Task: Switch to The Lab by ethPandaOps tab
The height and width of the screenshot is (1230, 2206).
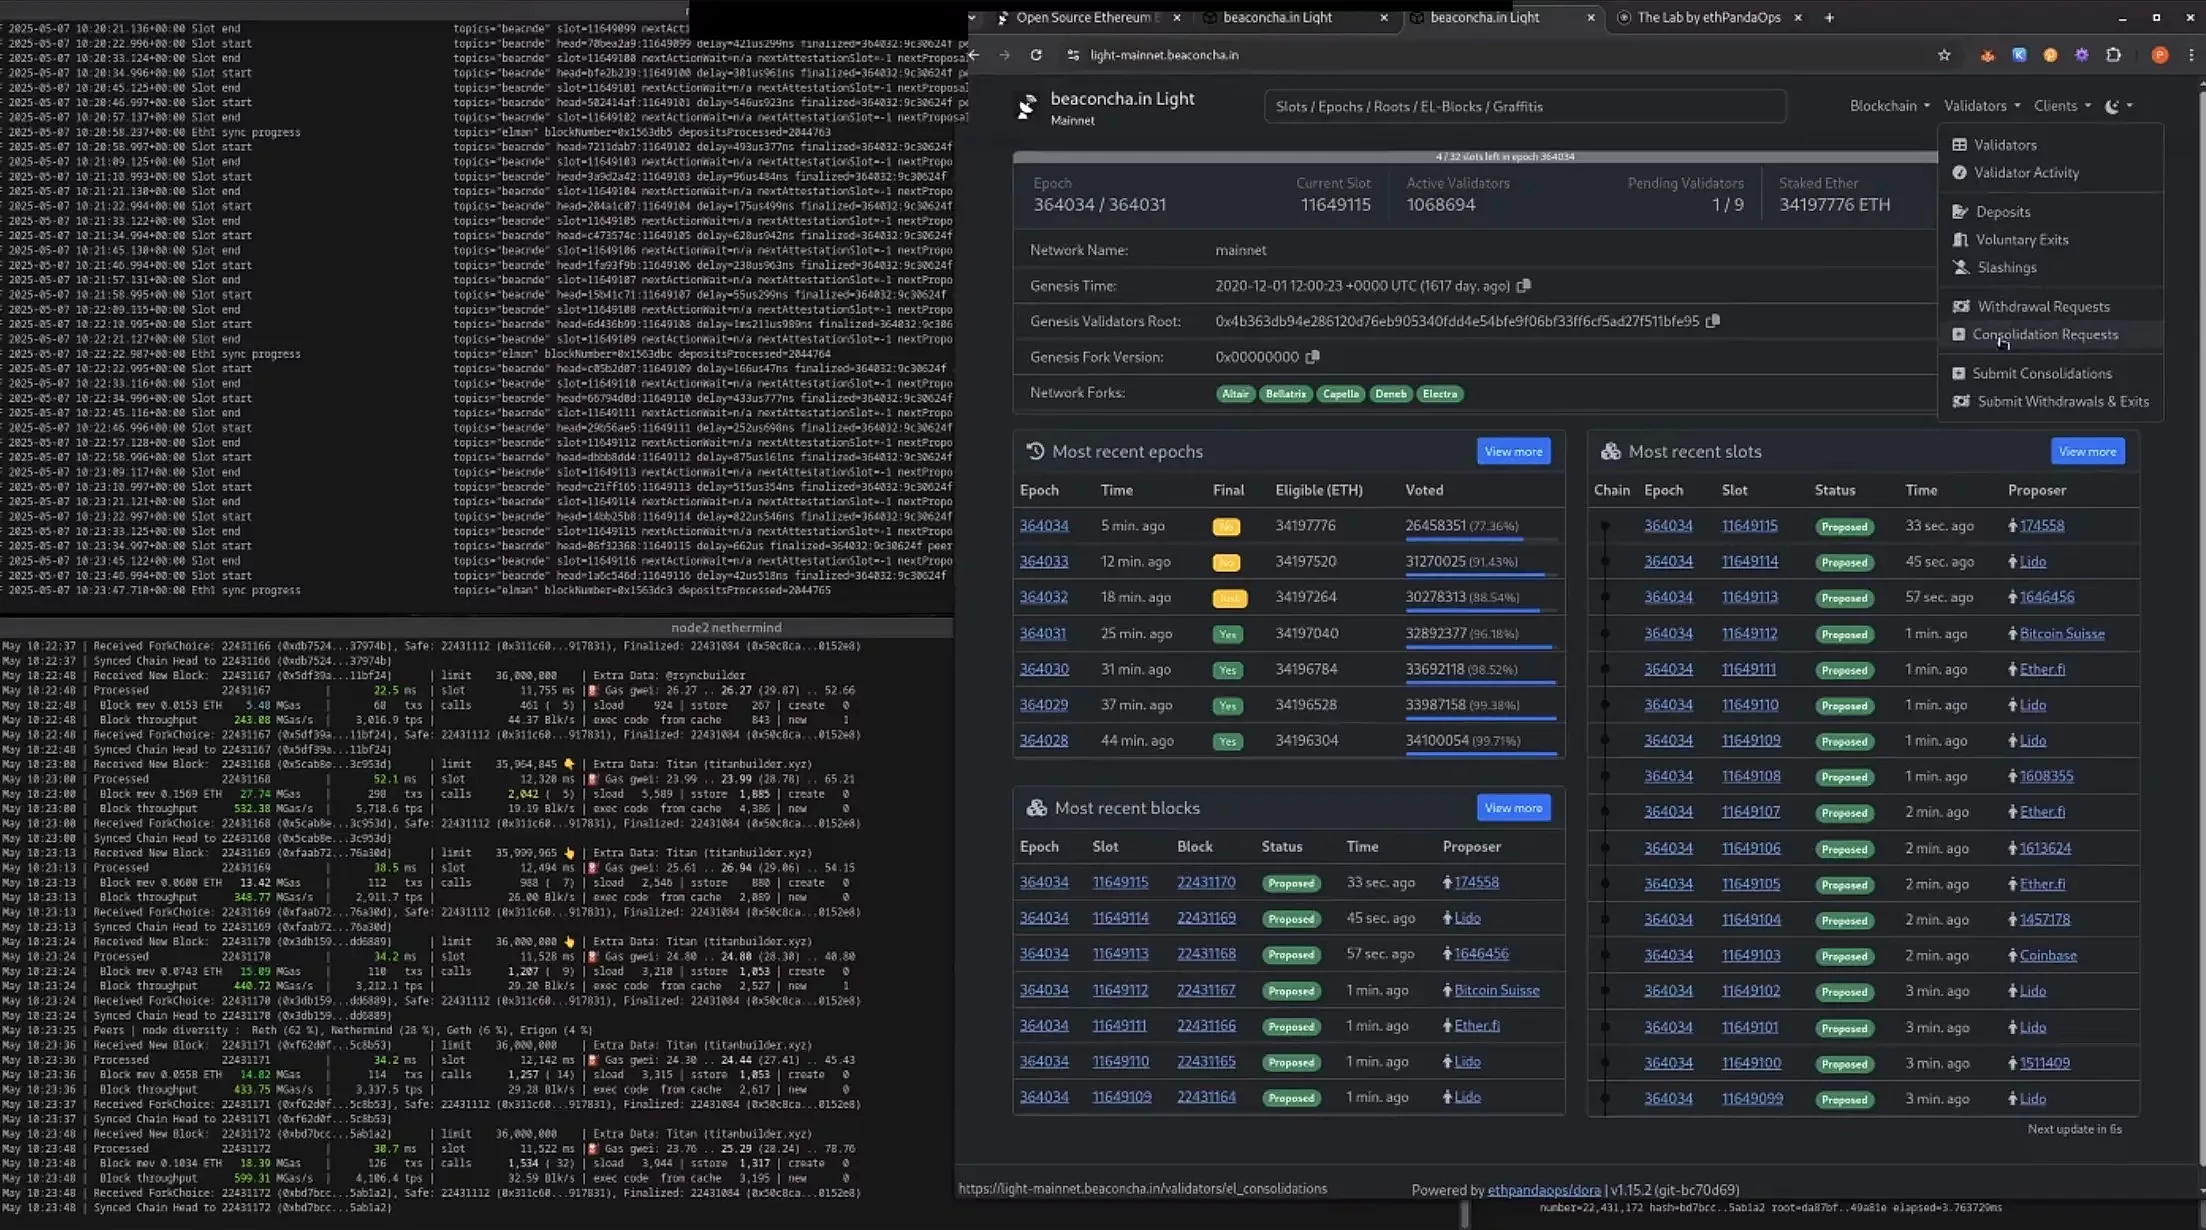Action: point(1708,17)
